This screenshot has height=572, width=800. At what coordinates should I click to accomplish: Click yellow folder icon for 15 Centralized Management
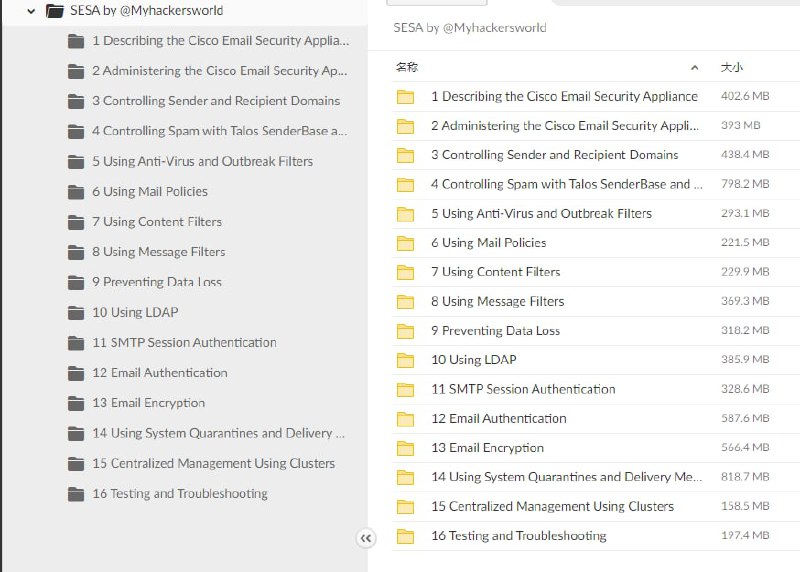click(406, 507)
